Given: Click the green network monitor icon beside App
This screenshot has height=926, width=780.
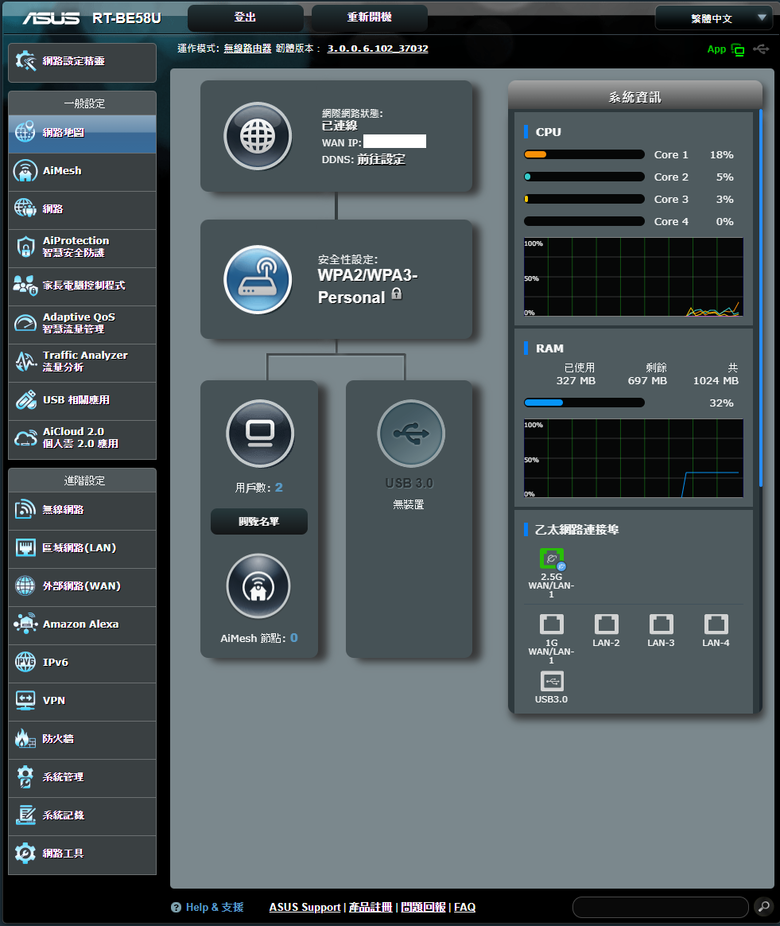Looking at the screenshot, I should 738,50.
